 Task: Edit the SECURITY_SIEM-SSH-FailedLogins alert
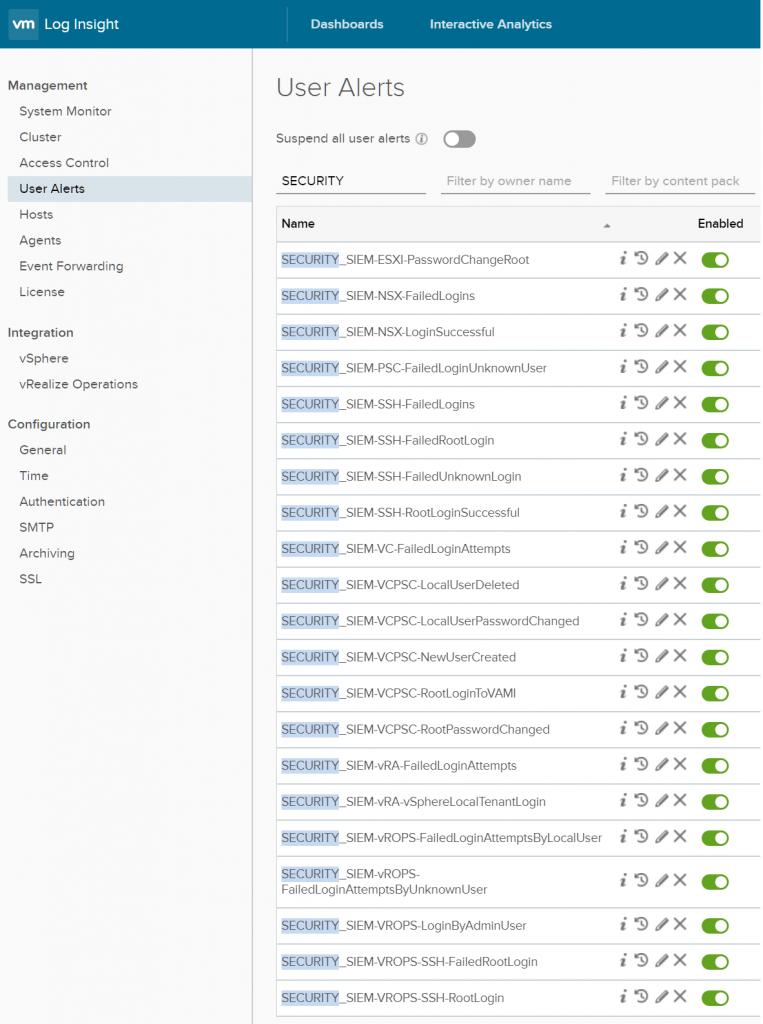tap(661, 403)
